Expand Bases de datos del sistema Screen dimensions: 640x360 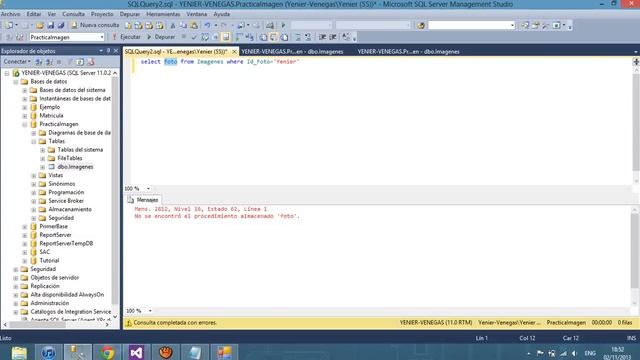click(24, 90)
